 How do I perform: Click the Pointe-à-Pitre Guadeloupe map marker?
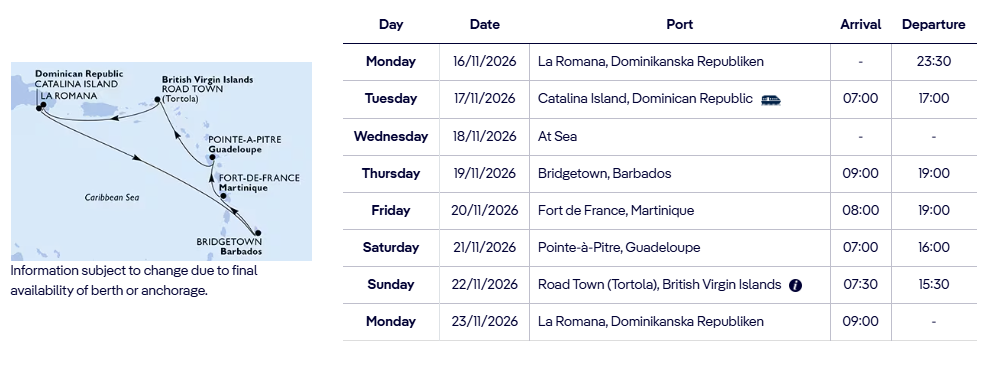(x=213, y=158)
